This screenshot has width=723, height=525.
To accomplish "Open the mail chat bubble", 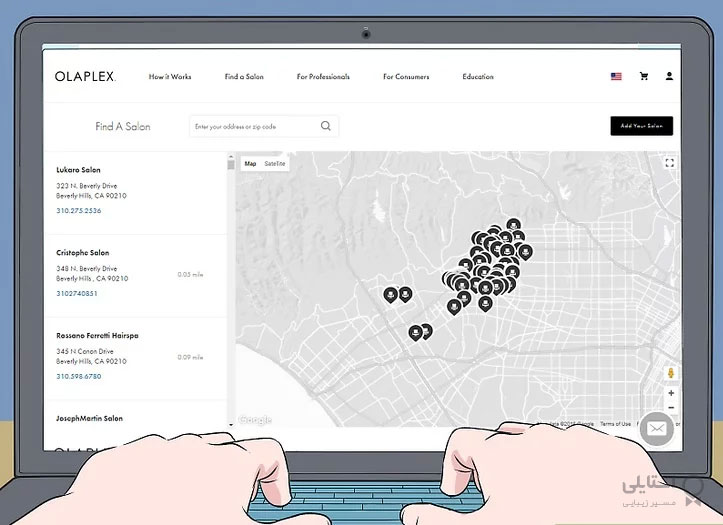I will (x=657, y=429).
